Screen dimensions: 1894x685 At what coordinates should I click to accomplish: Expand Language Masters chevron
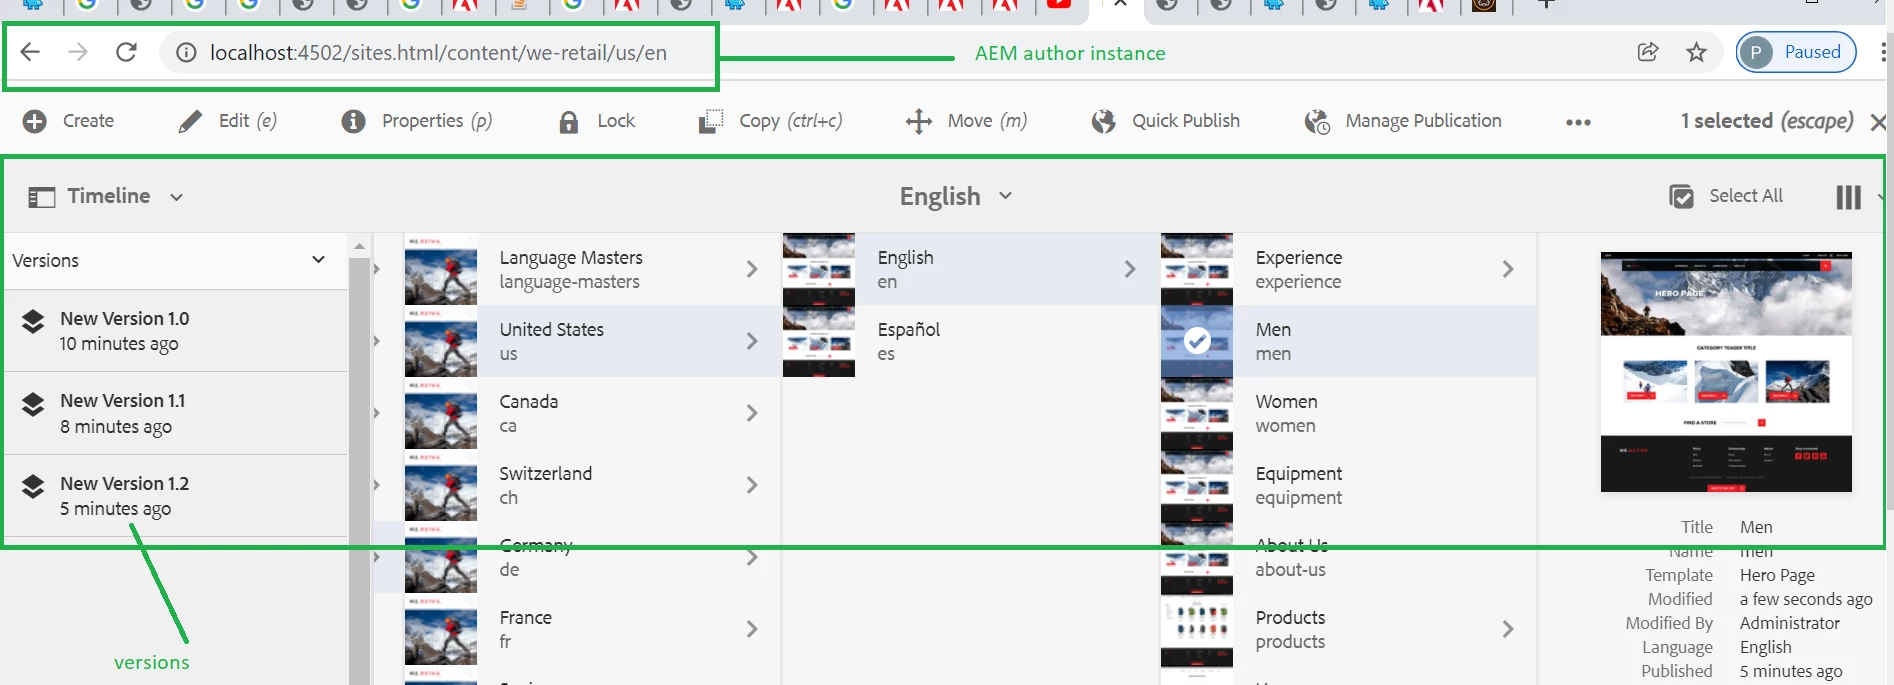tap(752, 269)
